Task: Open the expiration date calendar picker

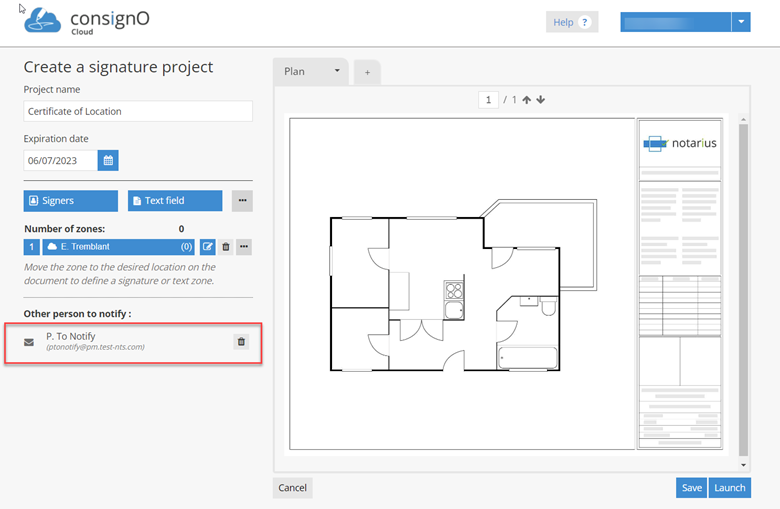Action: click(x=108, y=161)
